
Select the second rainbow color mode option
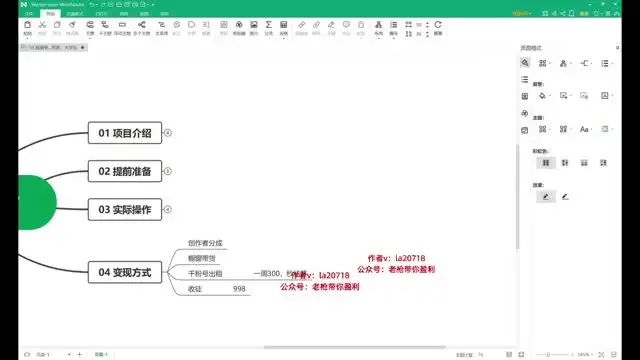[x=565, y=163]
